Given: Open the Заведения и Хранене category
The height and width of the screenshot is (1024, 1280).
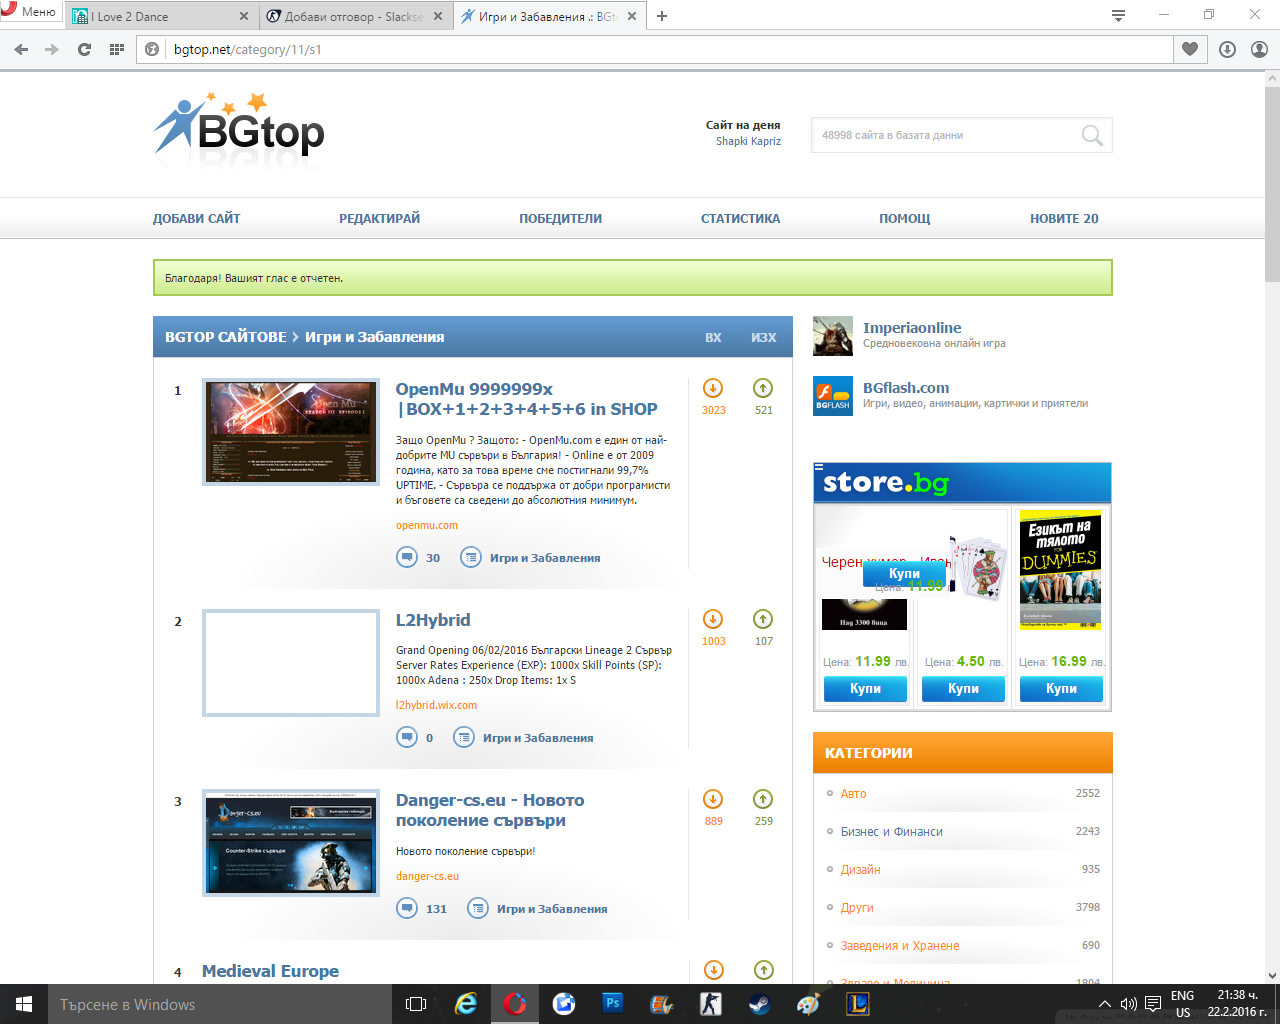Looking at the screenshot, I should tap(900, 945).
